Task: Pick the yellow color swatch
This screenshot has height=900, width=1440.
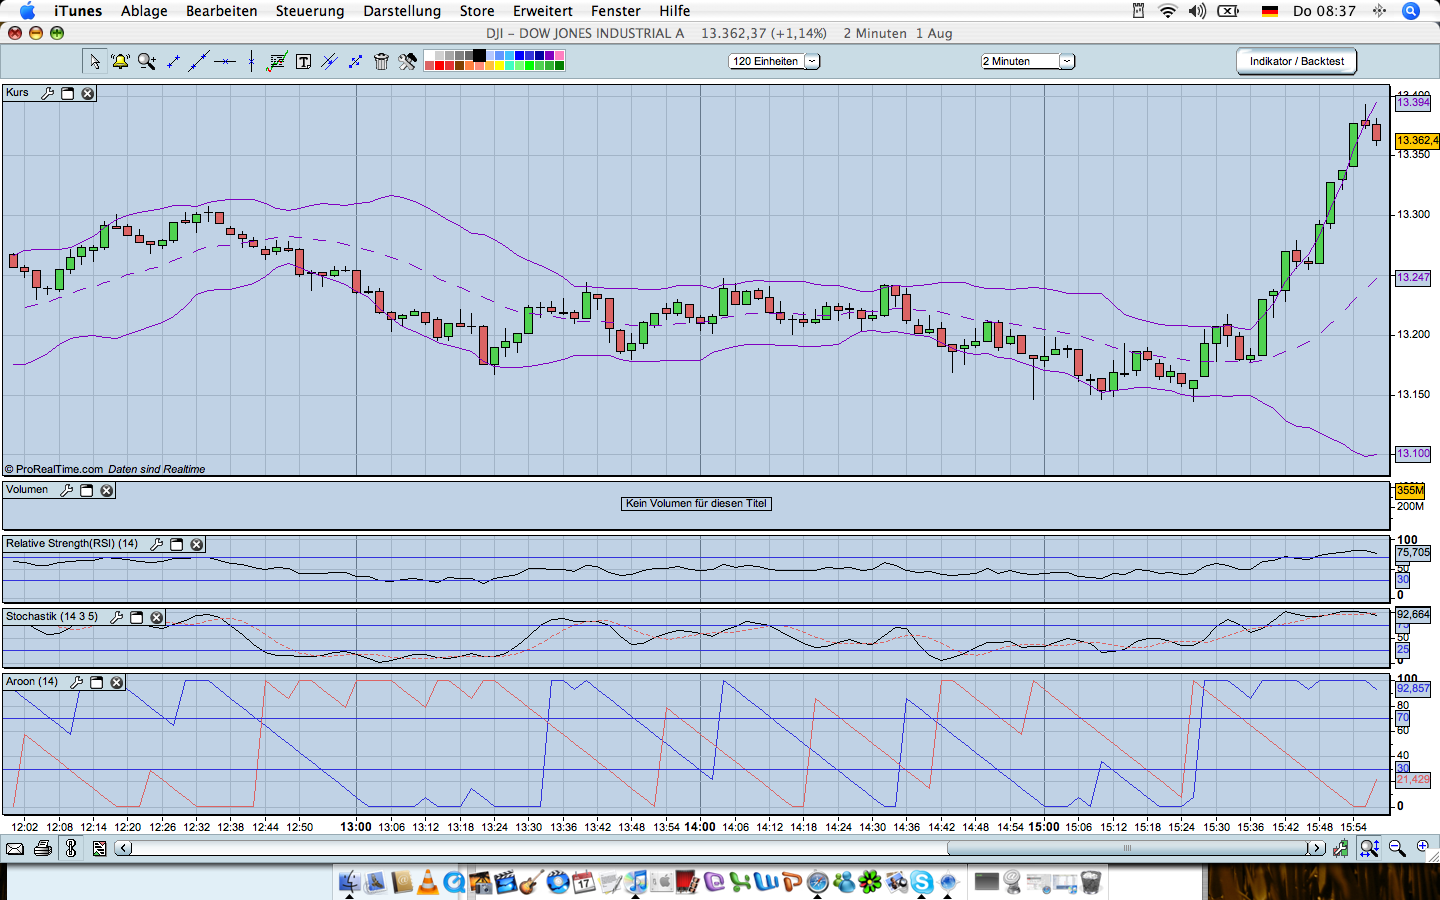Action: (499, 66)
